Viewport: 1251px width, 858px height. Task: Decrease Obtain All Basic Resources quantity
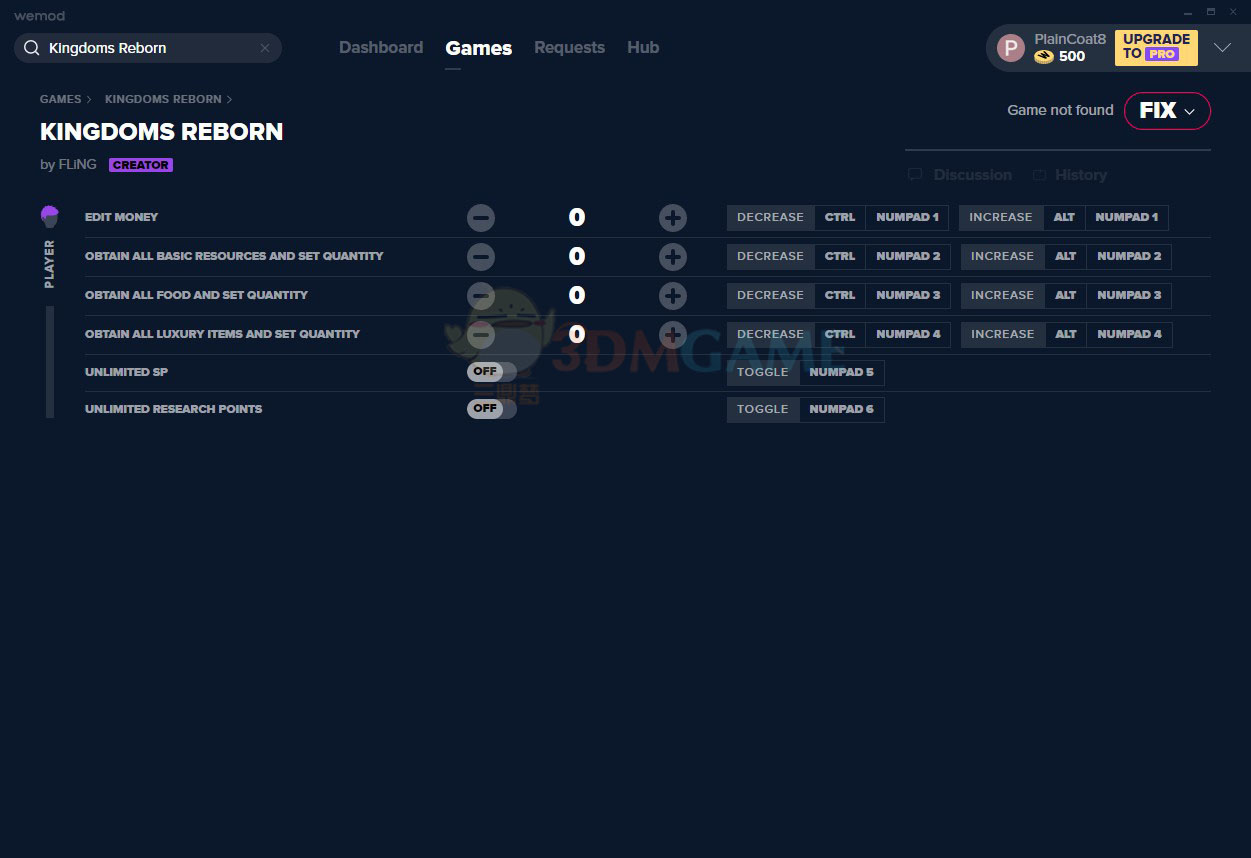point(481,256)
